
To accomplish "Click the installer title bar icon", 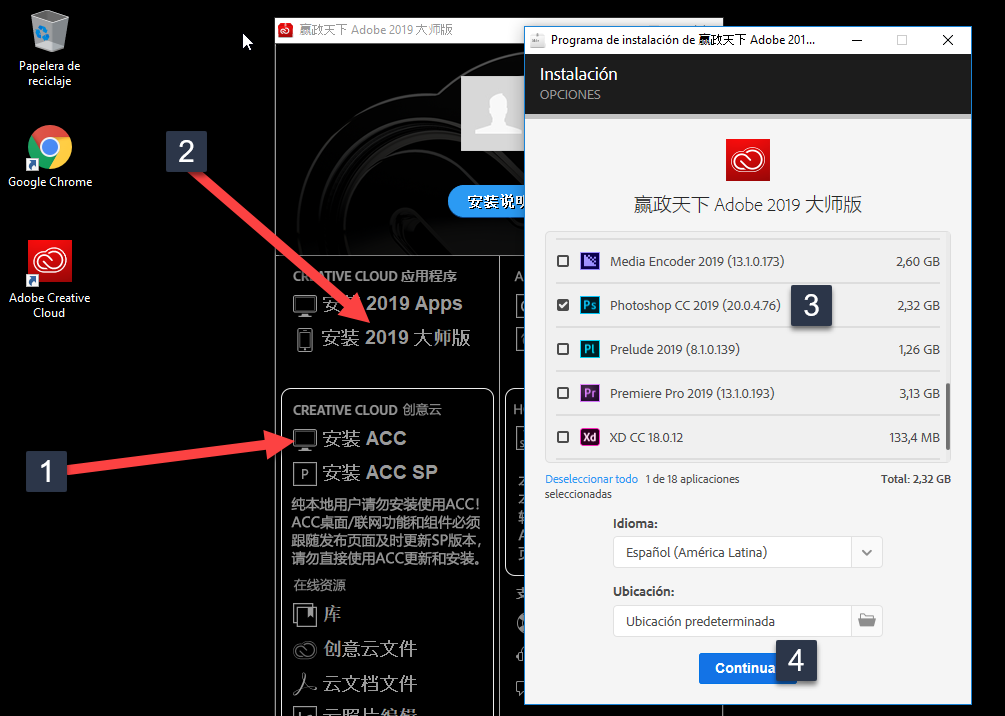I will tap(538, 40).
